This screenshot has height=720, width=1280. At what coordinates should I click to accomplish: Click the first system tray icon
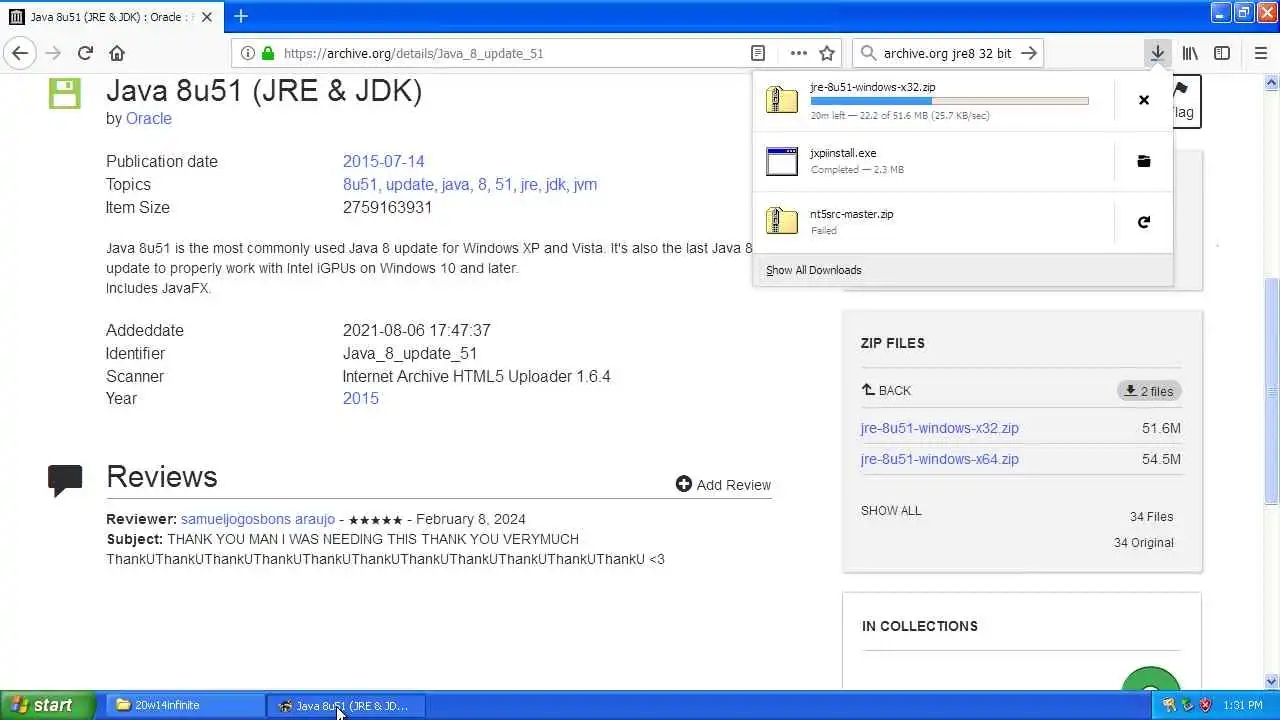coord(1169,705)
